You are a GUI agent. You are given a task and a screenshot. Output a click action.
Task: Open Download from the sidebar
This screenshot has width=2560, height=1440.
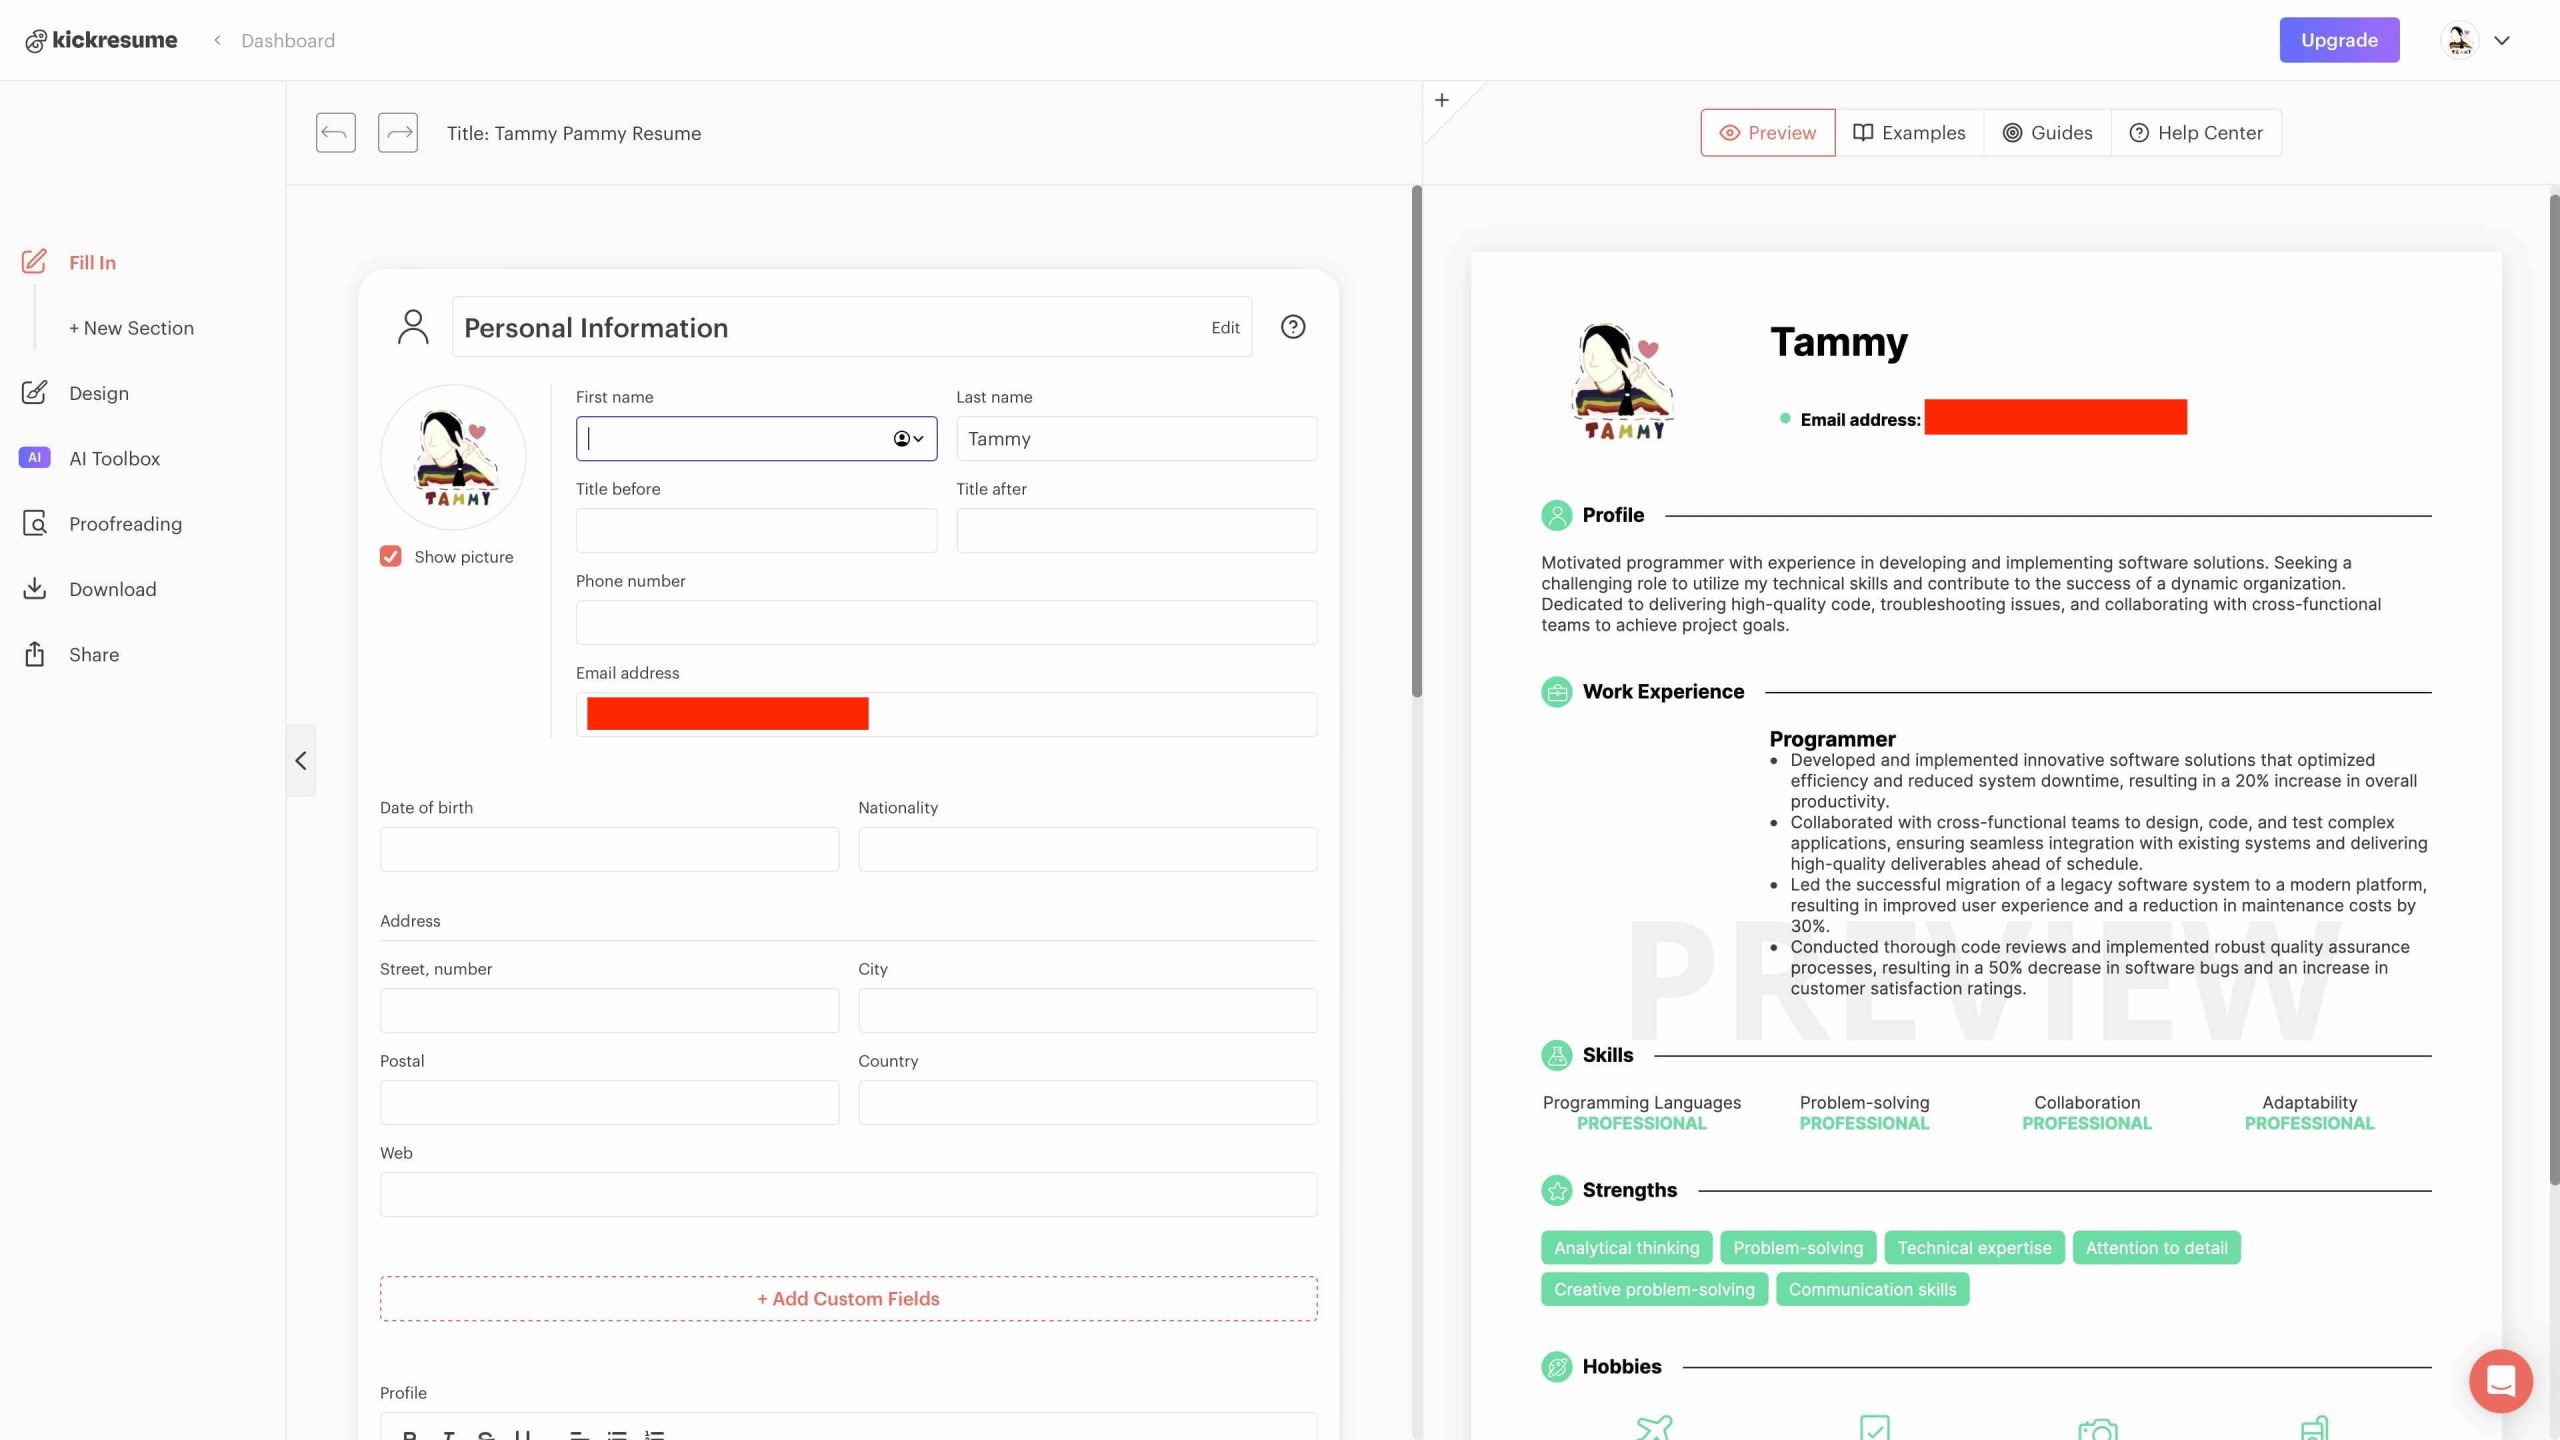click(x=112, y=589)
